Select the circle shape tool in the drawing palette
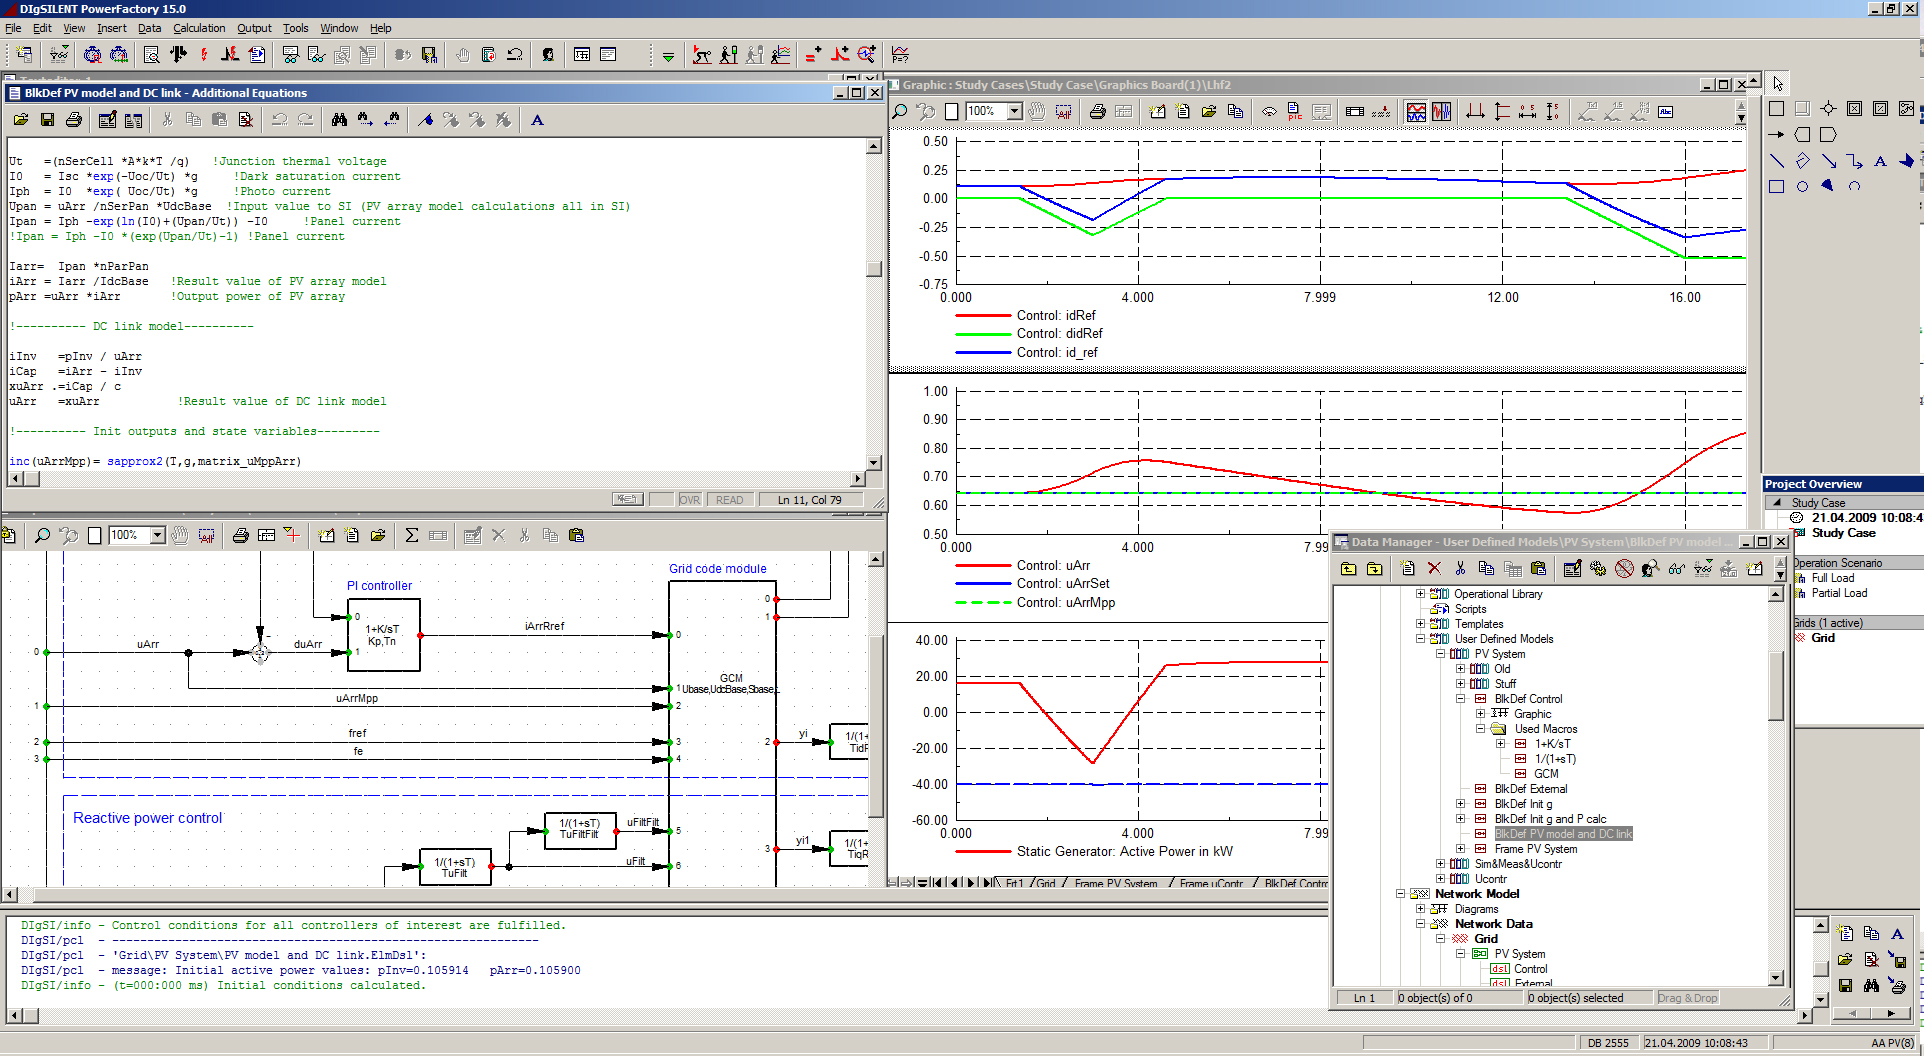This screenshot has height=1056, width=1924. coord(1802,186)
